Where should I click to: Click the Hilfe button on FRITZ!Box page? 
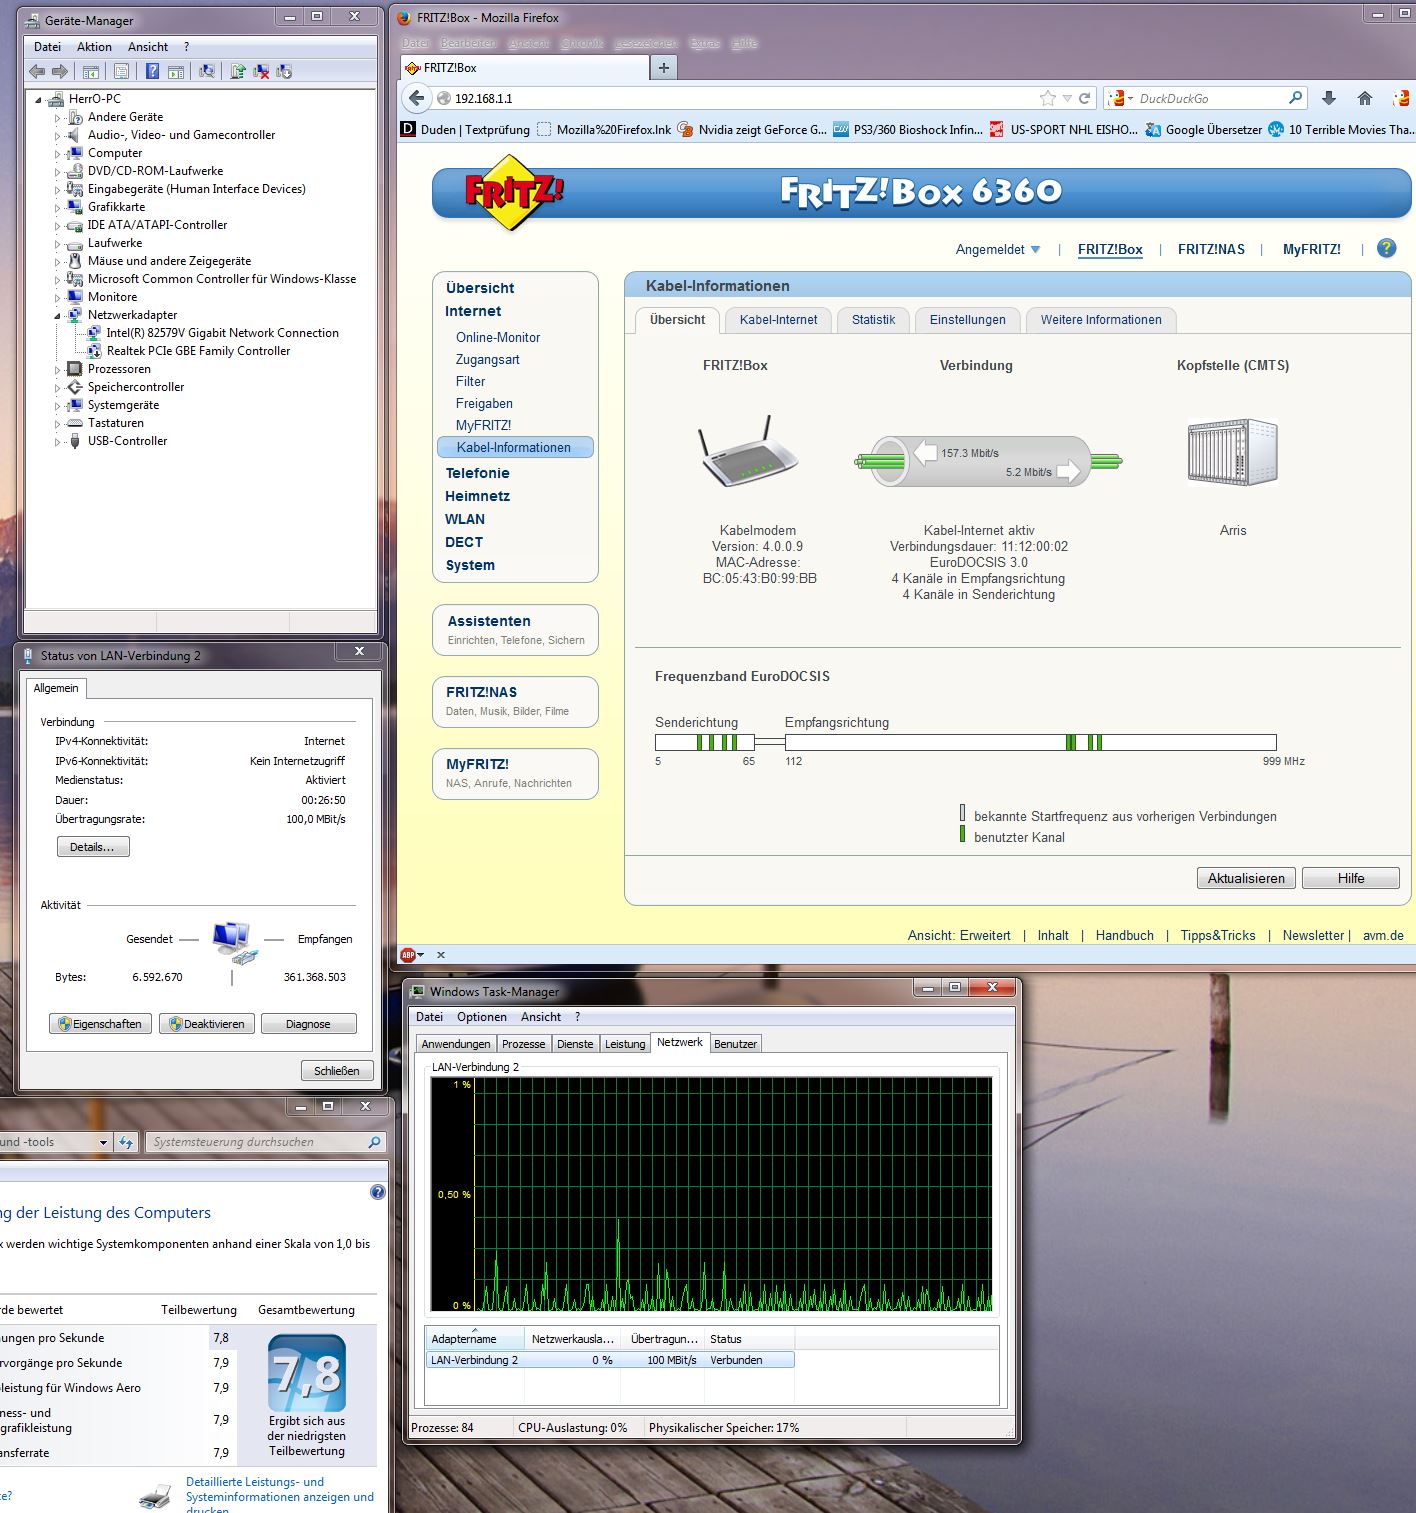[x=1351, y=878]
